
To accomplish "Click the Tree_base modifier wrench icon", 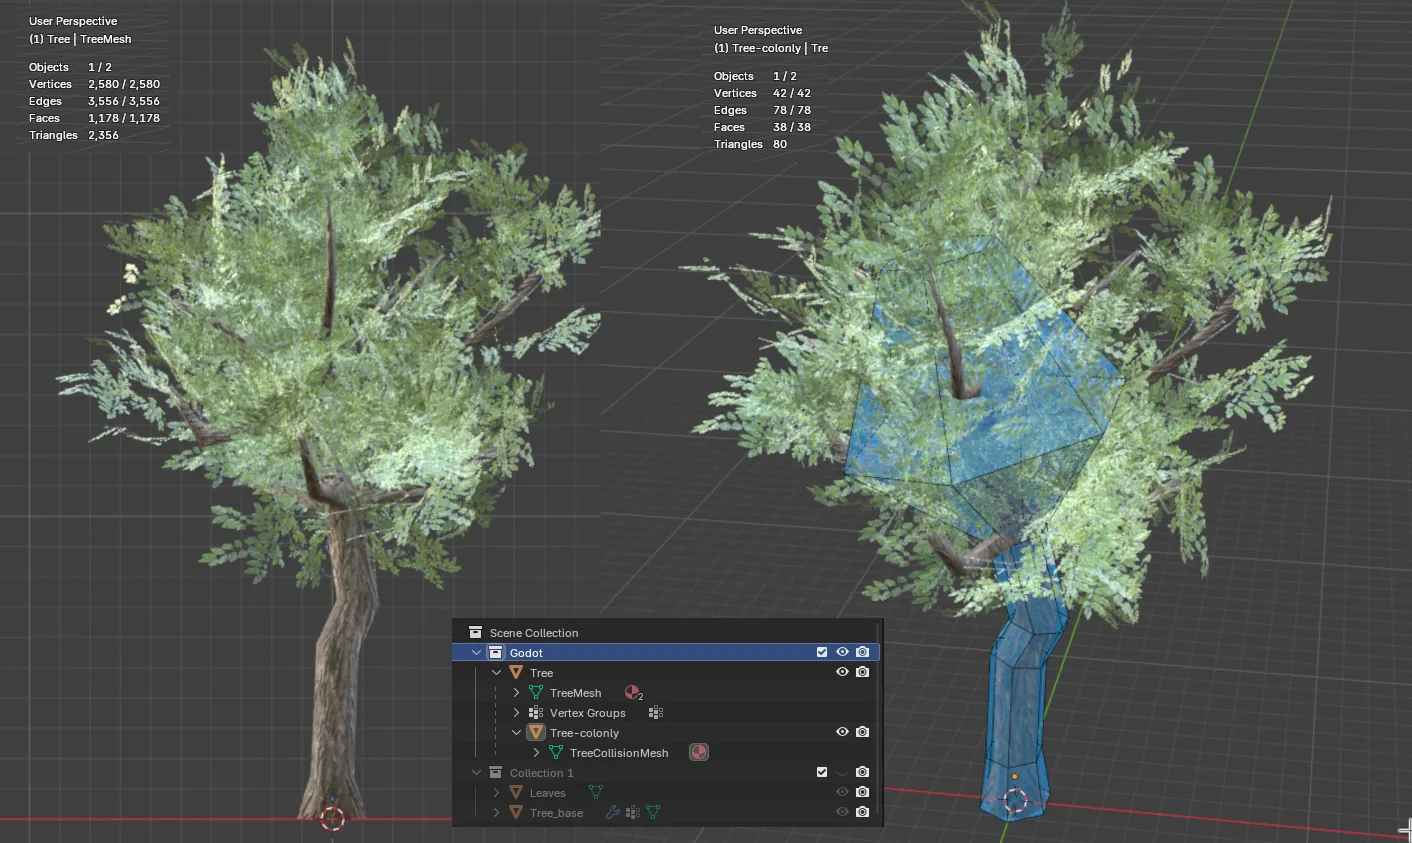I will [x=613, y=812].
